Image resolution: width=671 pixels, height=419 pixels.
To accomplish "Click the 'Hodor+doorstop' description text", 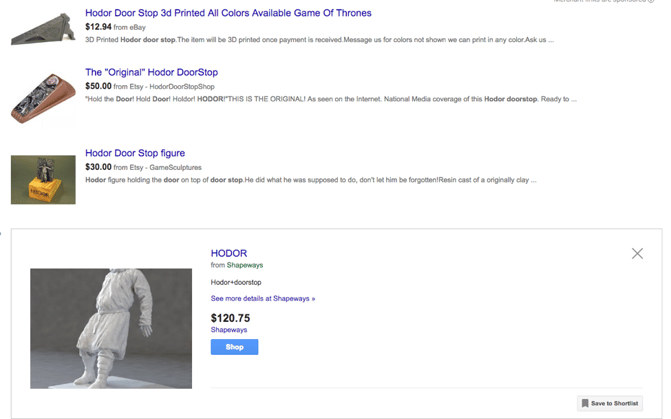I will 236,282.
